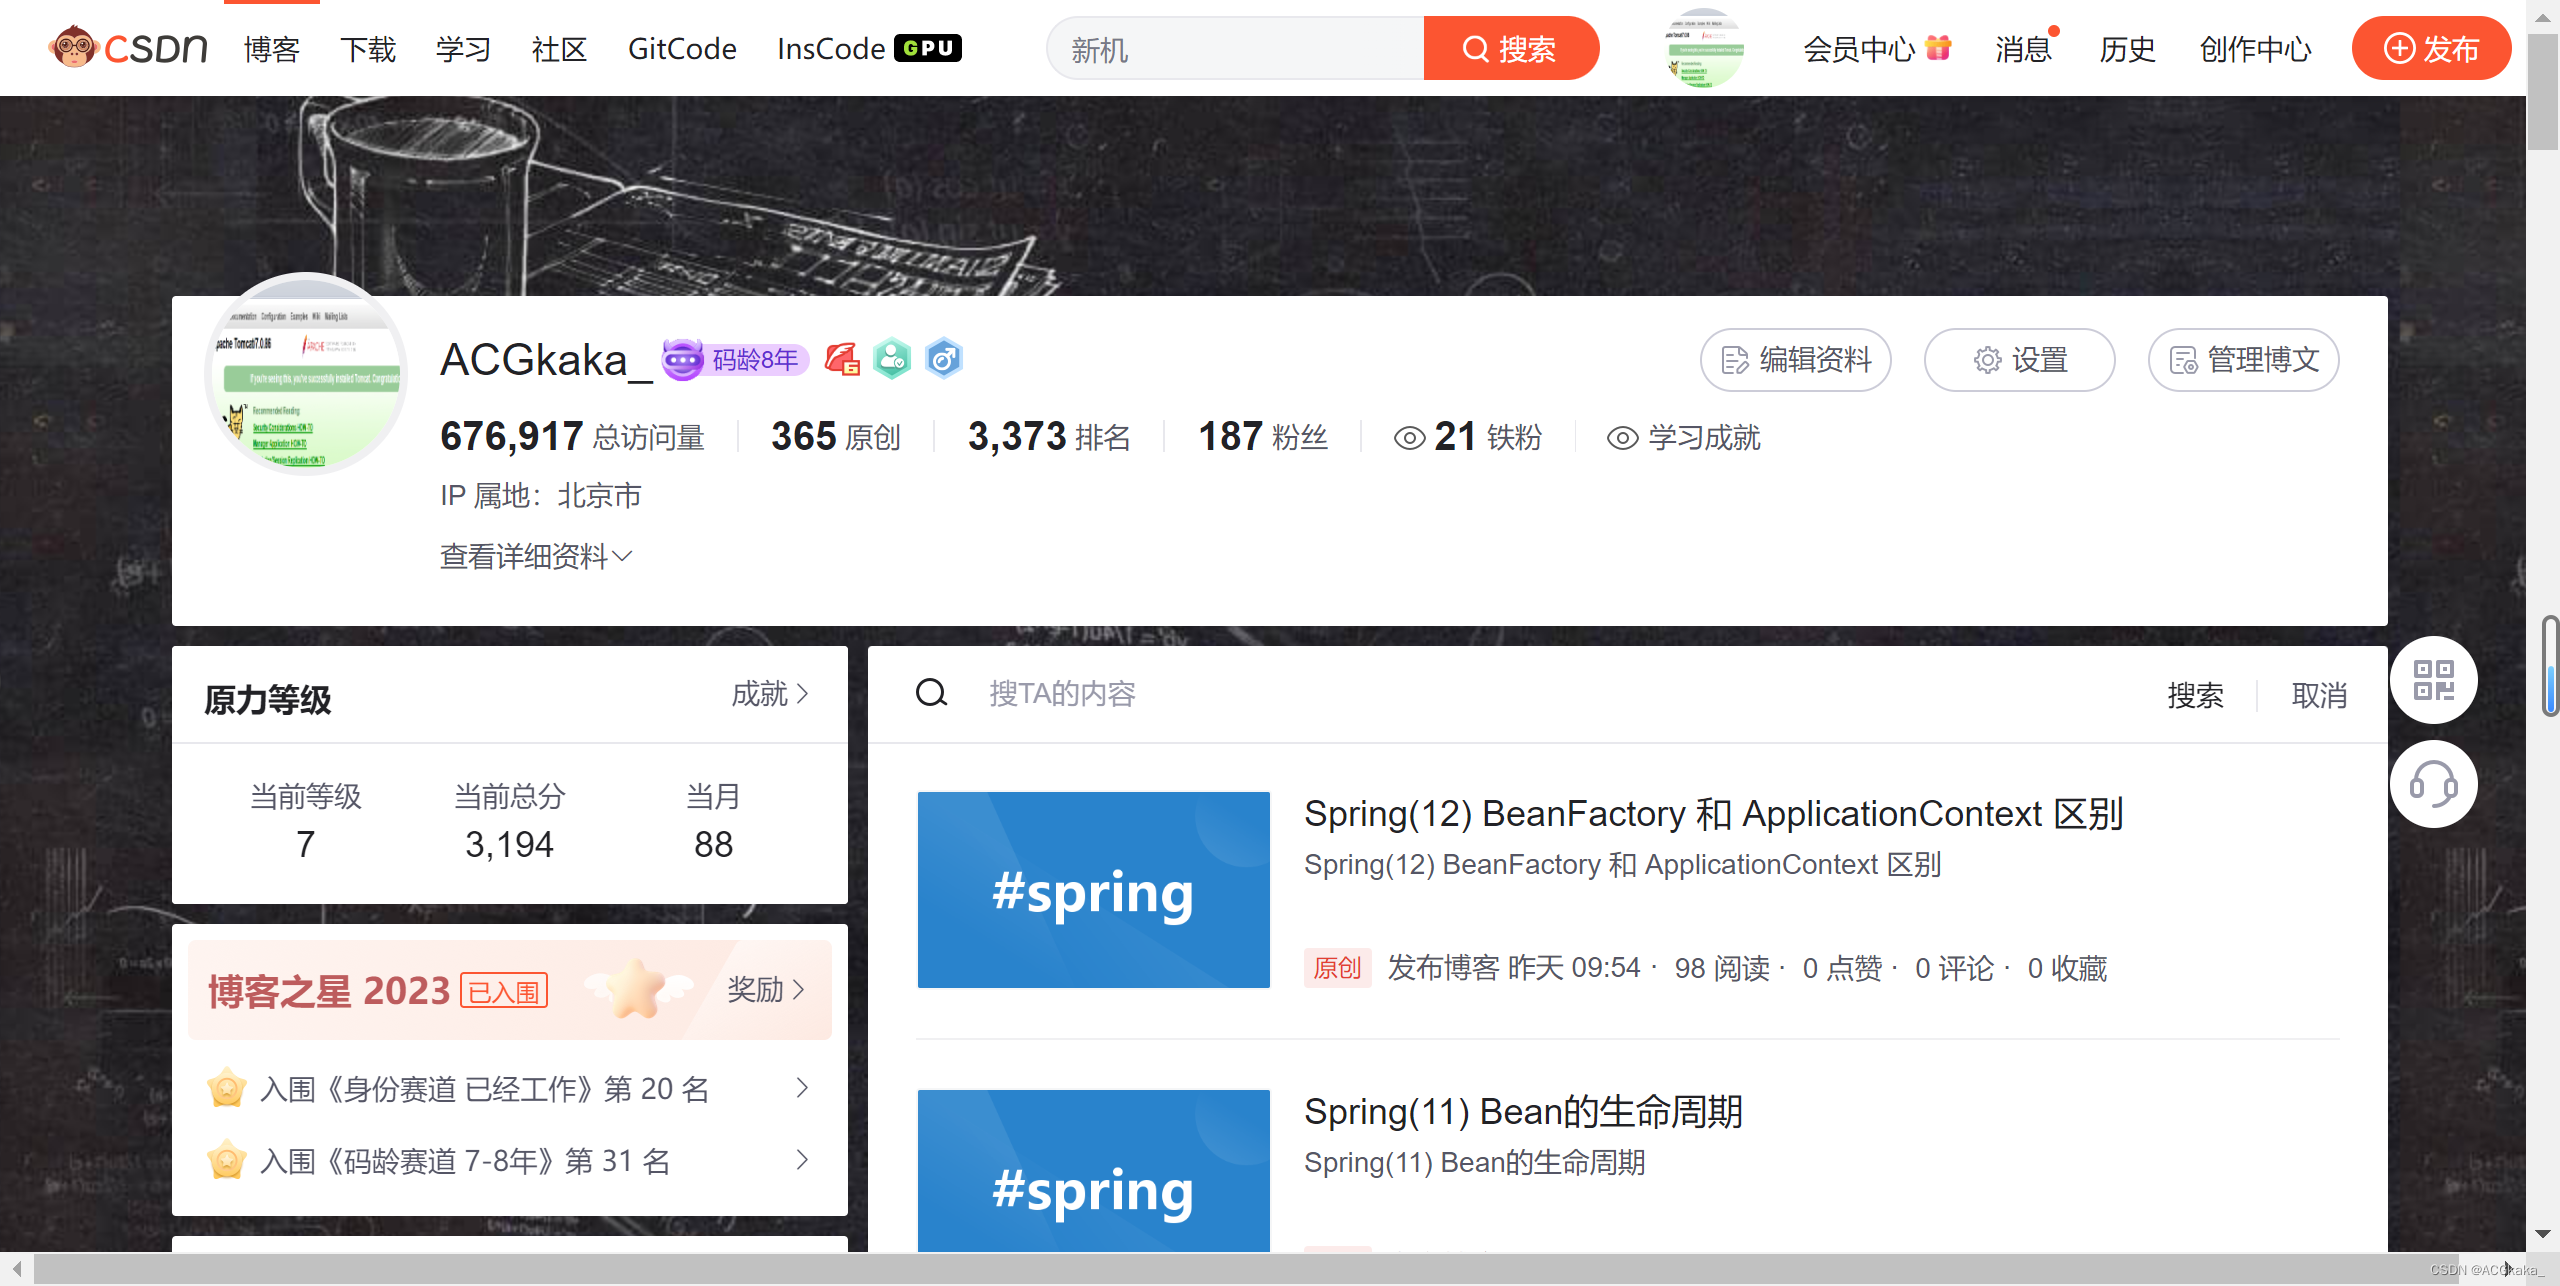Viewport: 2560px width, 1286px height.
Task: Open InsCode GPU nav item
Action: click(869, 49)
